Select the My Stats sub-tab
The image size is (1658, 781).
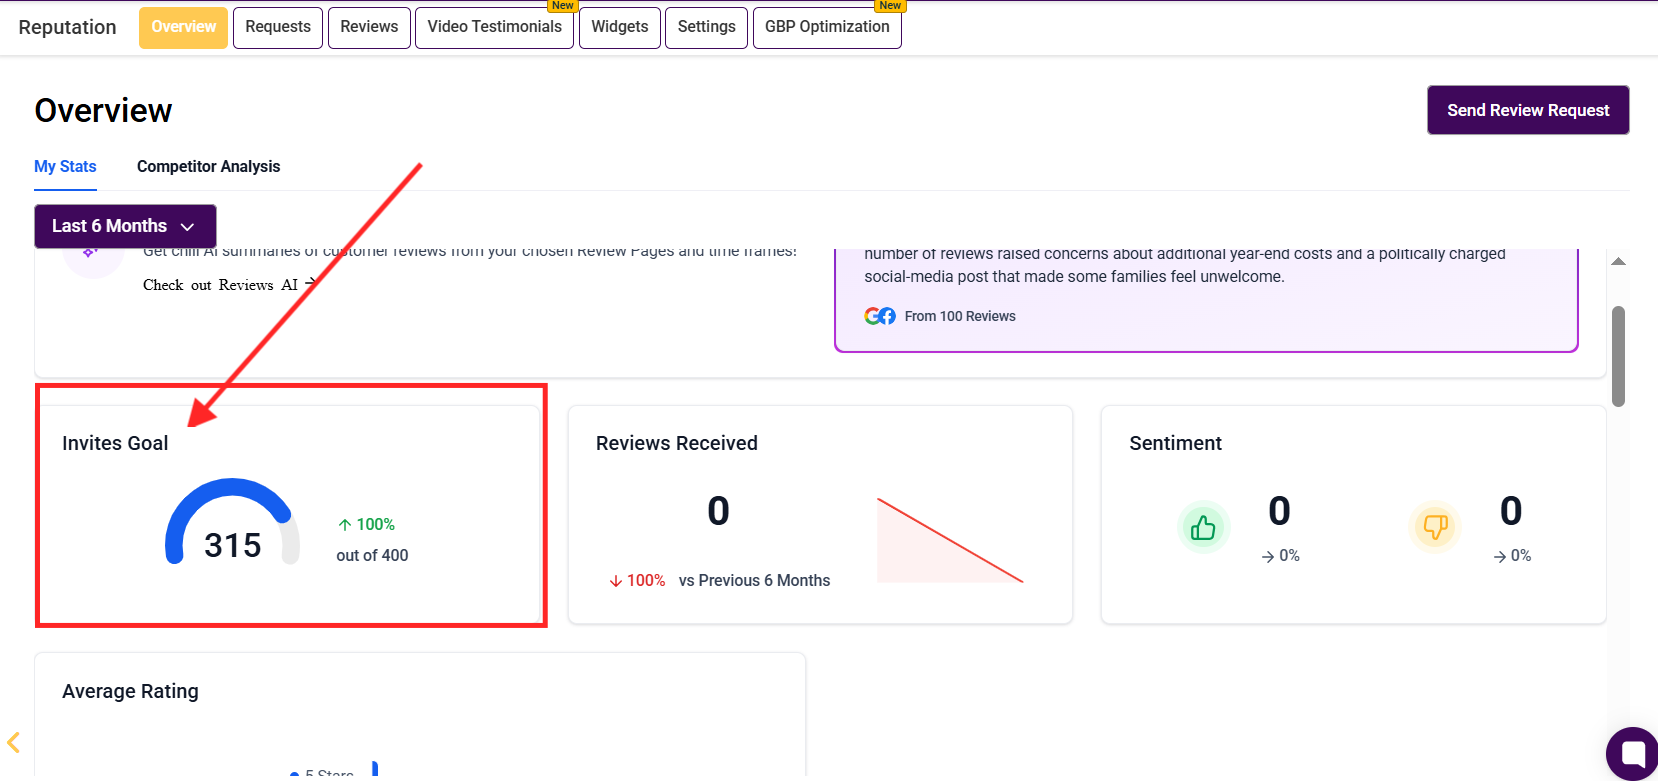65,167
